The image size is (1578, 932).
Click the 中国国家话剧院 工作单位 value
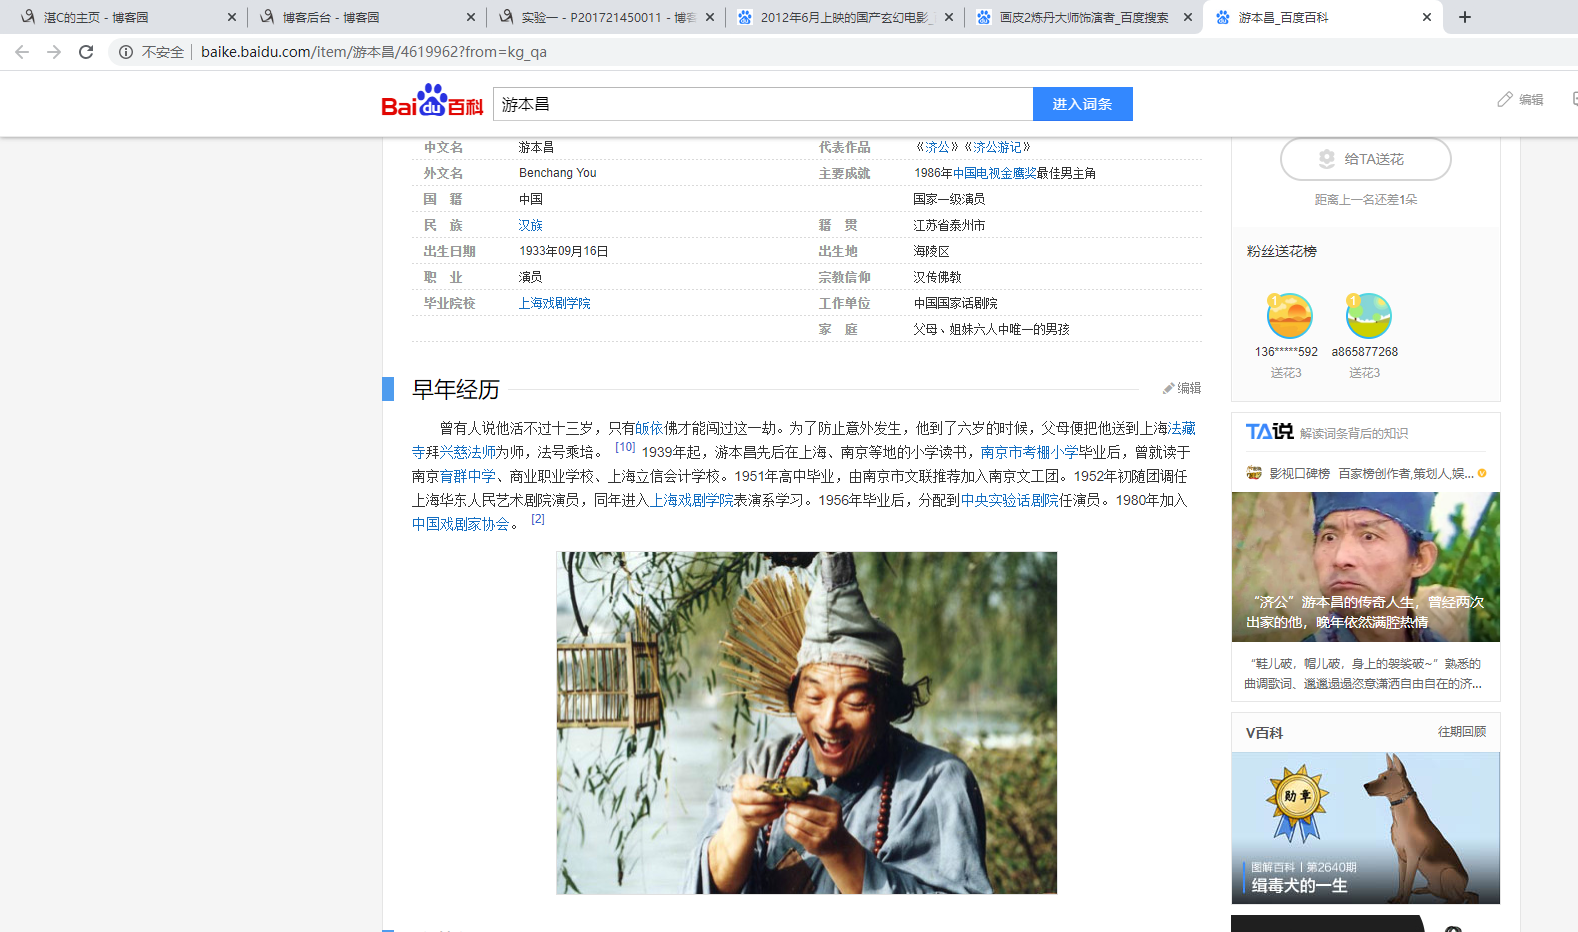pyautogui.click(x=955, y=303)
